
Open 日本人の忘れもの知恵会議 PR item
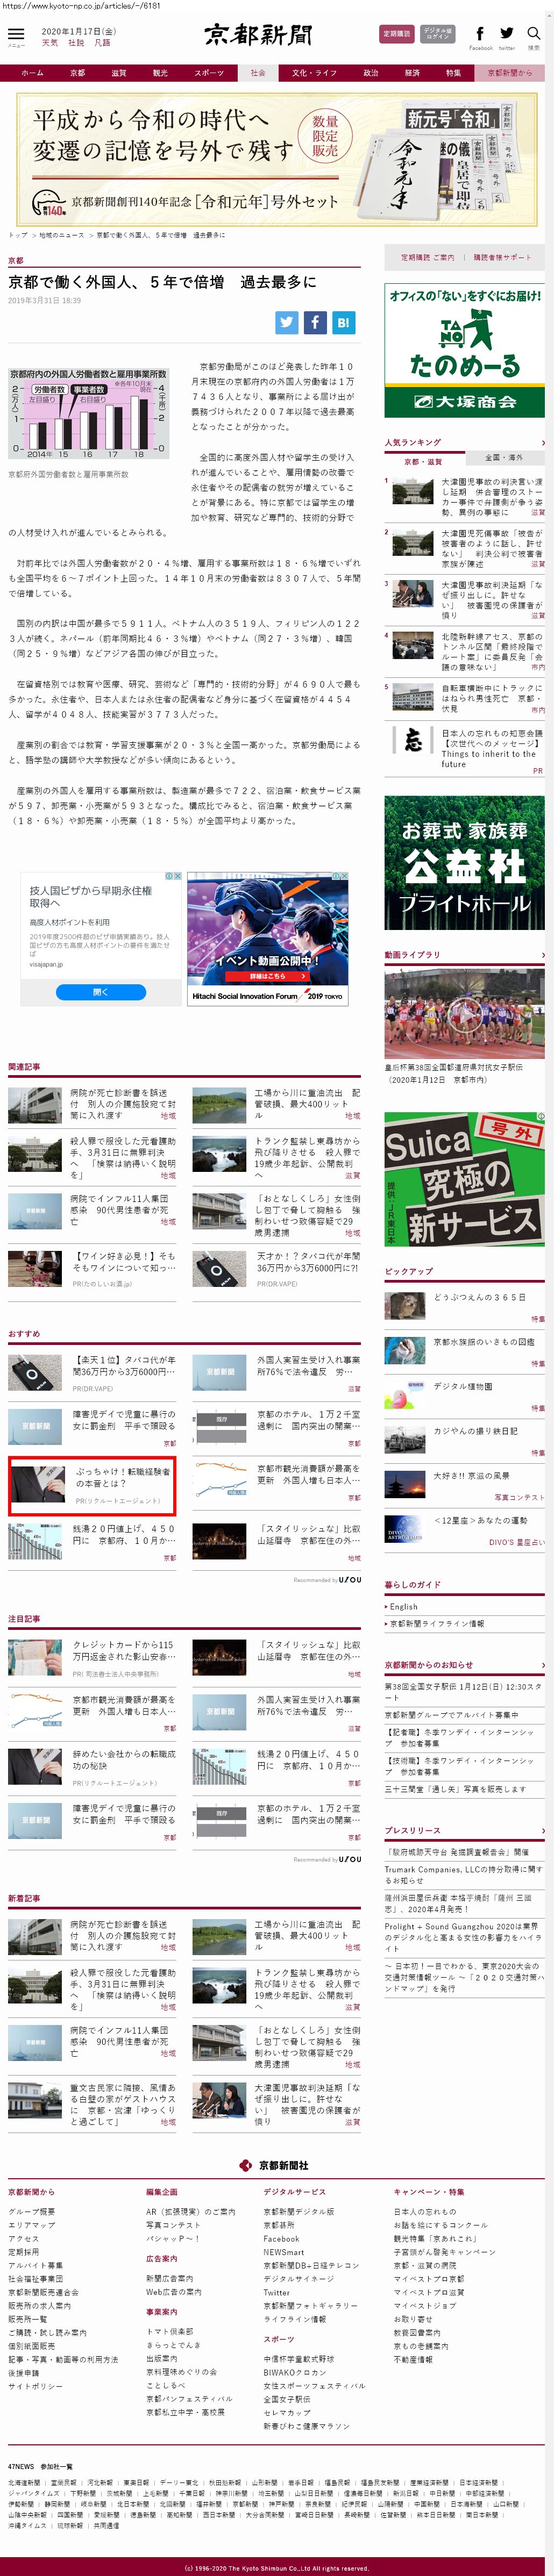[x=465, y=750]
